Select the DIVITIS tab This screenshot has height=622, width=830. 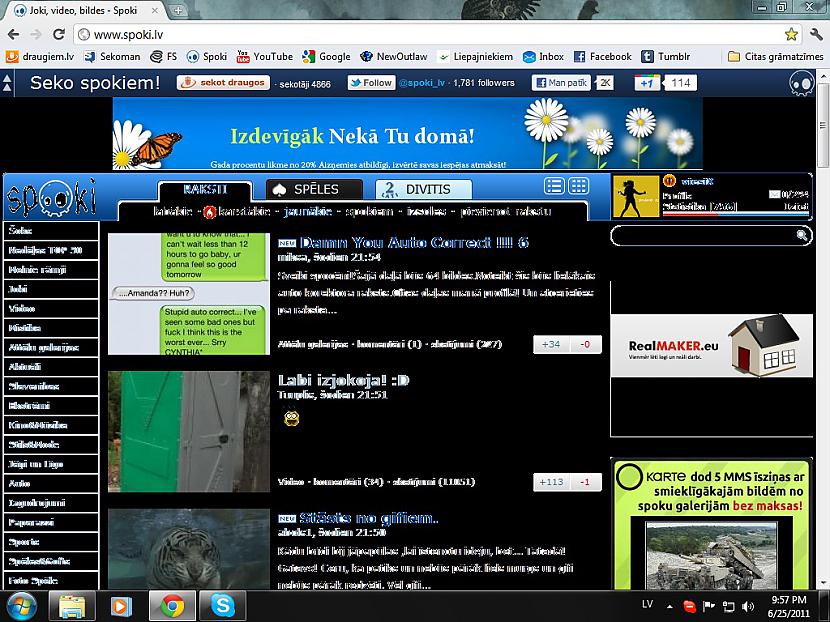pos(423,190)
